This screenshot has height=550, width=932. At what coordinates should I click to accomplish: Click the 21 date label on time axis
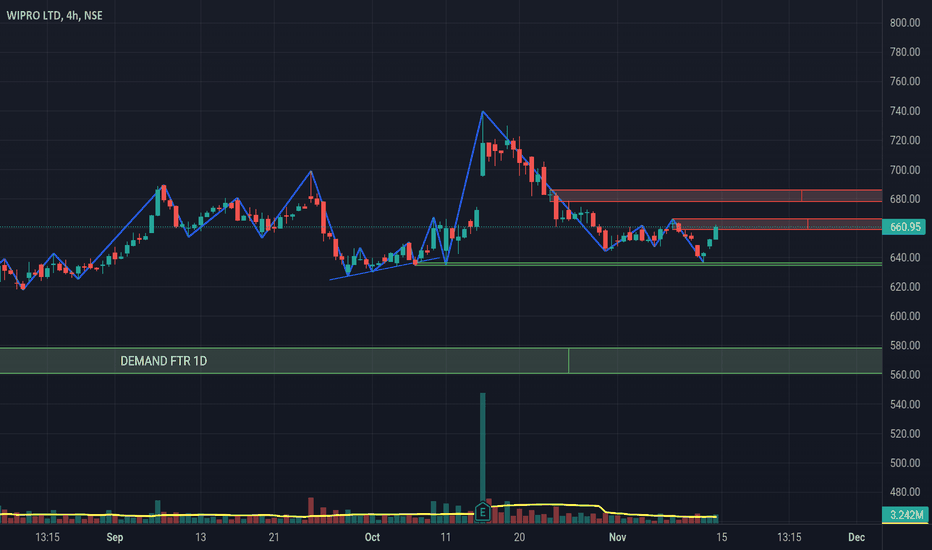273,538
